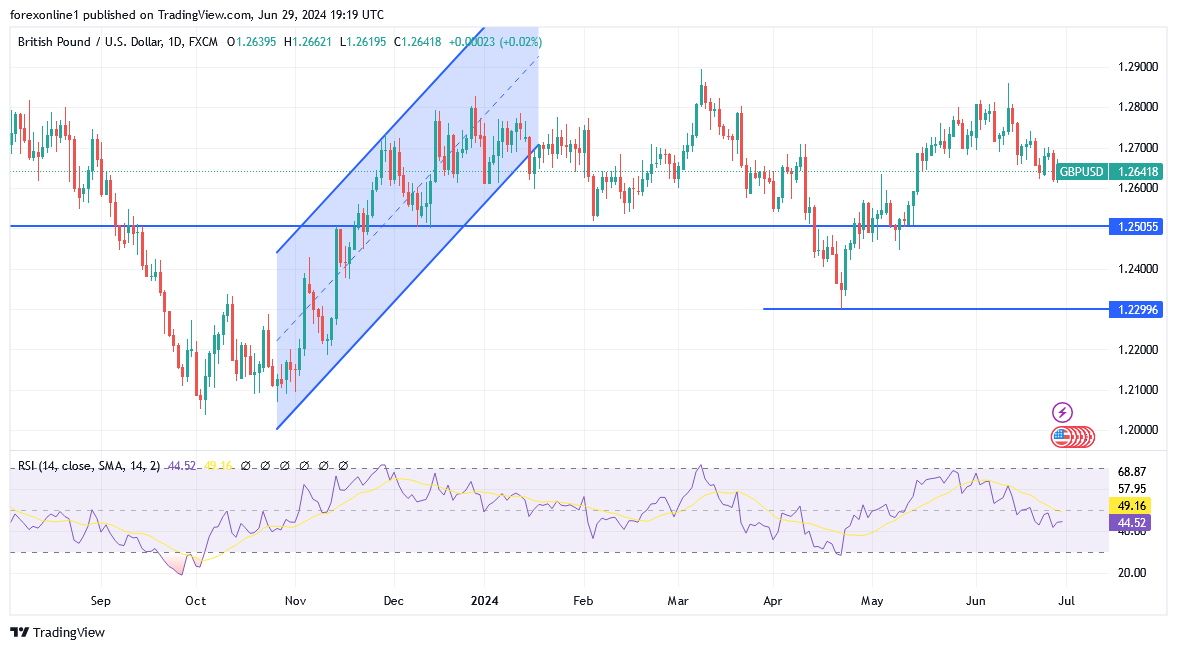
Task: Click the Sep label on the time axis
Action: (101, 601)
